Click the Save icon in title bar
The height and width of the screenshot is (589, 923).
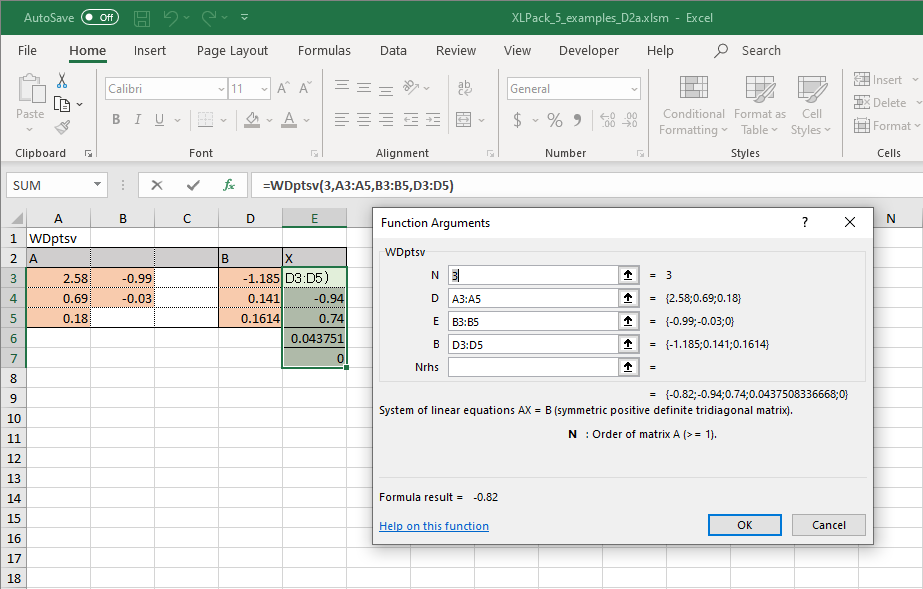point(142,18)
